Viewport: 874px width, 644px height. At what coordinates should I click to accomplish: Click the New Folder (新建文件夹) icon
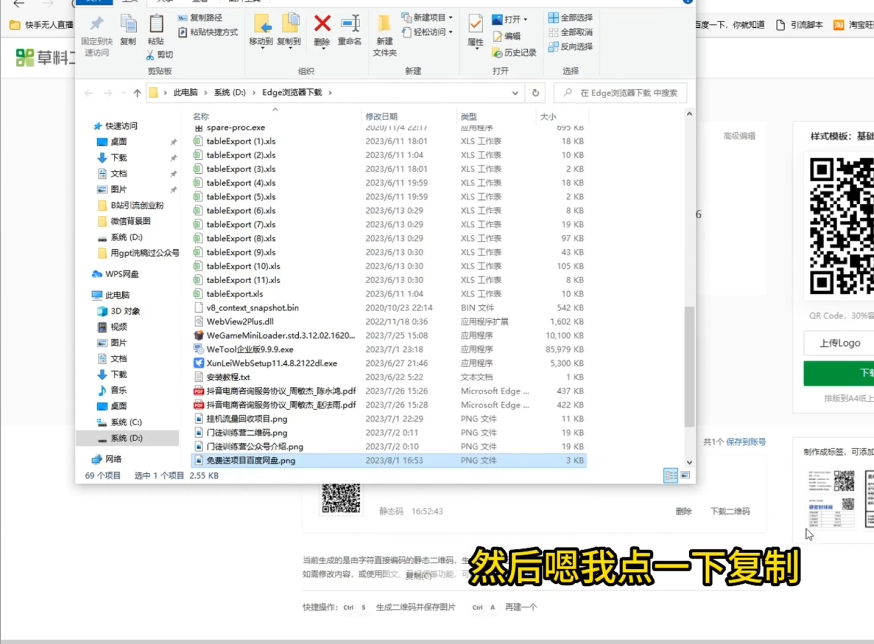[x=385, y=29]
